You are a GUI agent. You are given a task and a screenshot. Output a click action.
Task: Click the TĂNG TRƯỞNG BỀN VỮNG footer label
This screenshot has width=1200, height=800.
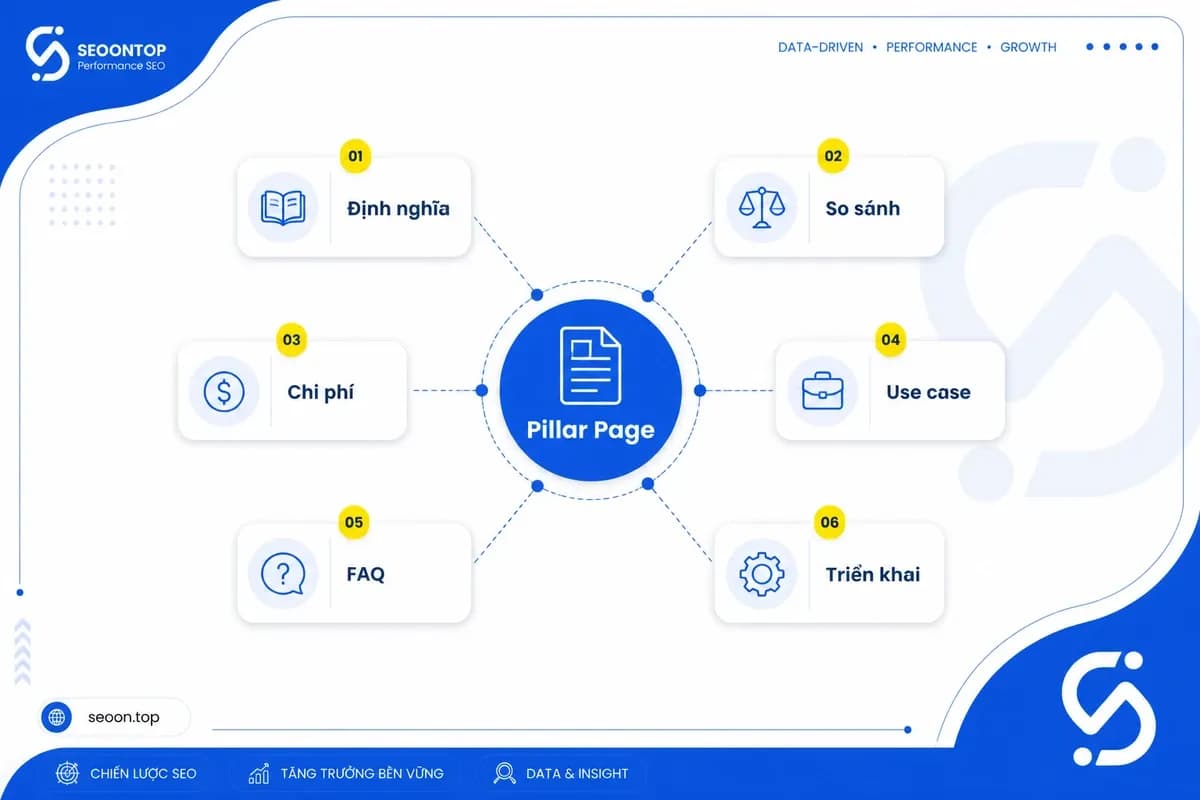pos(362,773)
